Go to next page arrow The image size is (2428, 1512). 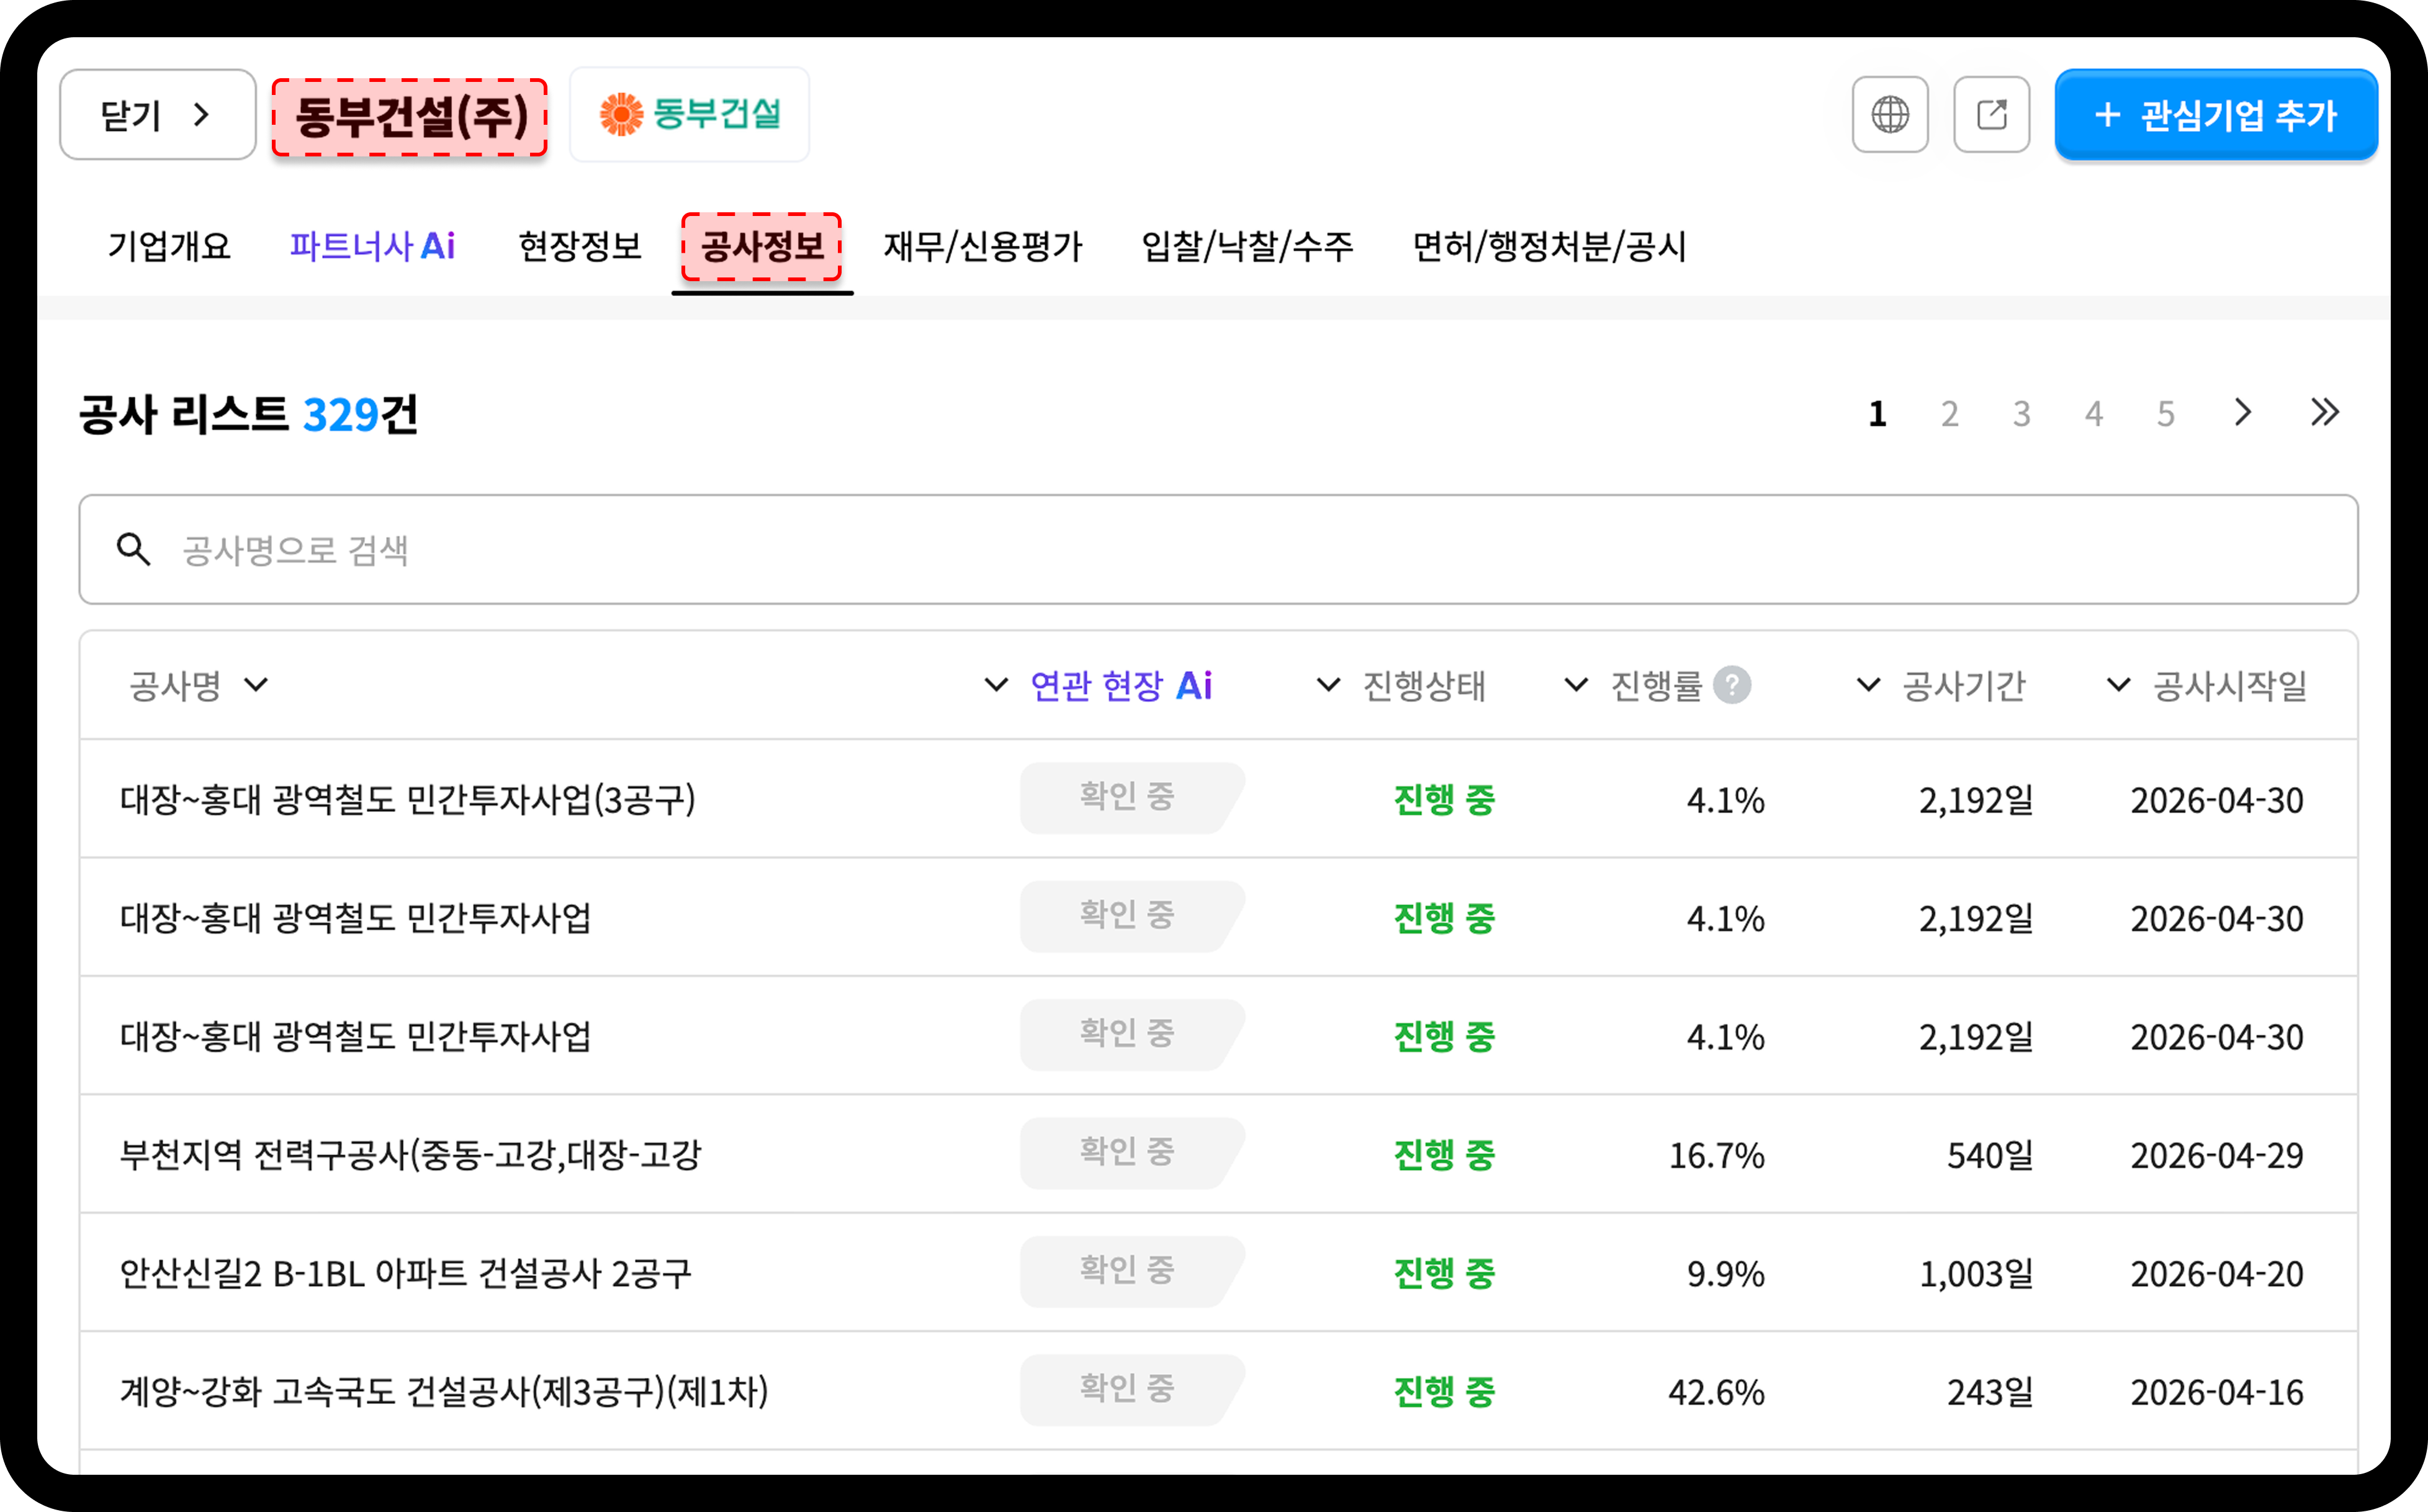pyautogui.click(x=2243, y=412)
